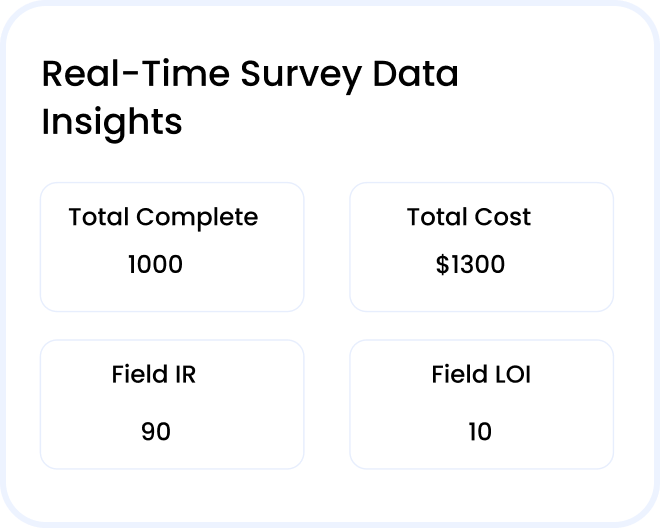Select the Field LOI value 10
Image resolution: width=660 pixels, height=528 pixels.
480,432
